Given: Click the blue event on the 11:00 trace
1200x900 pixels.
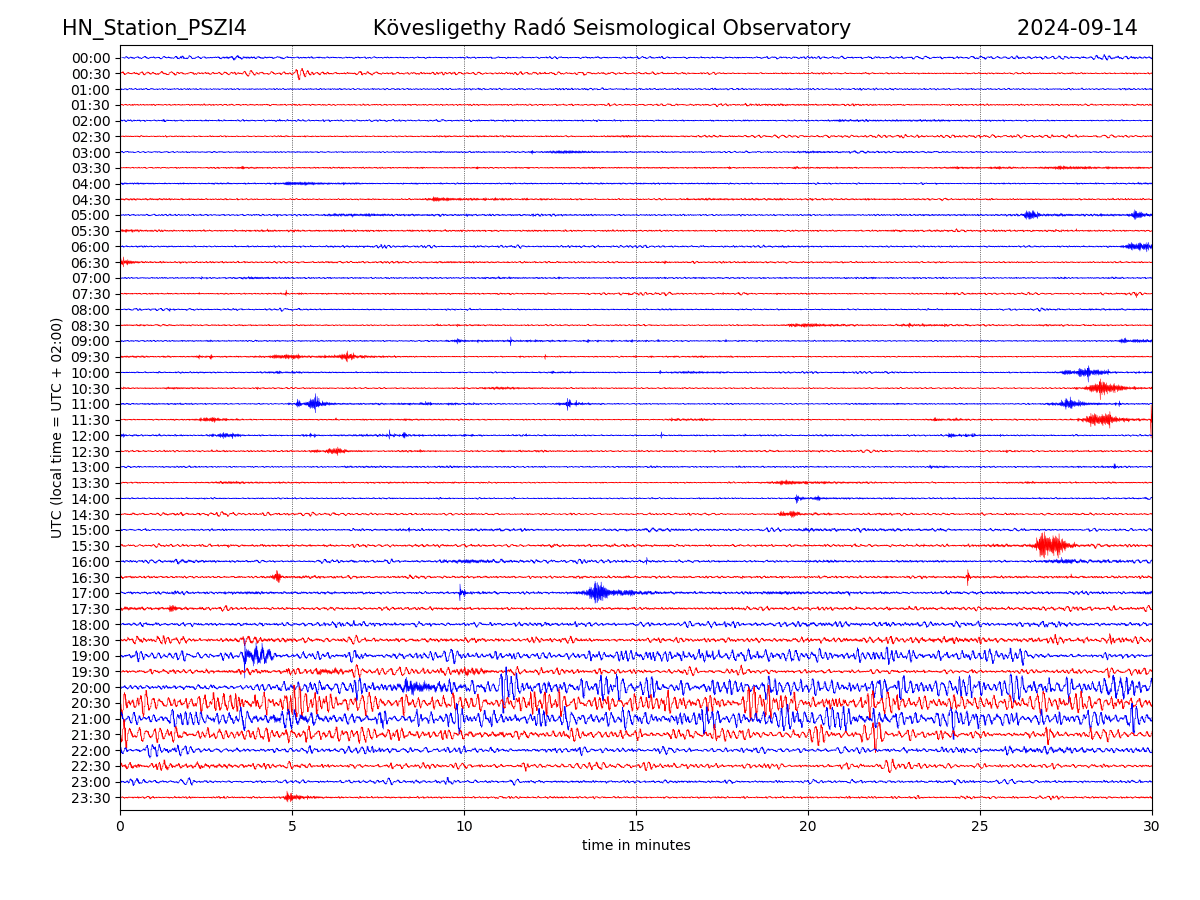Looking at the screenshot, I should [313, 403].
